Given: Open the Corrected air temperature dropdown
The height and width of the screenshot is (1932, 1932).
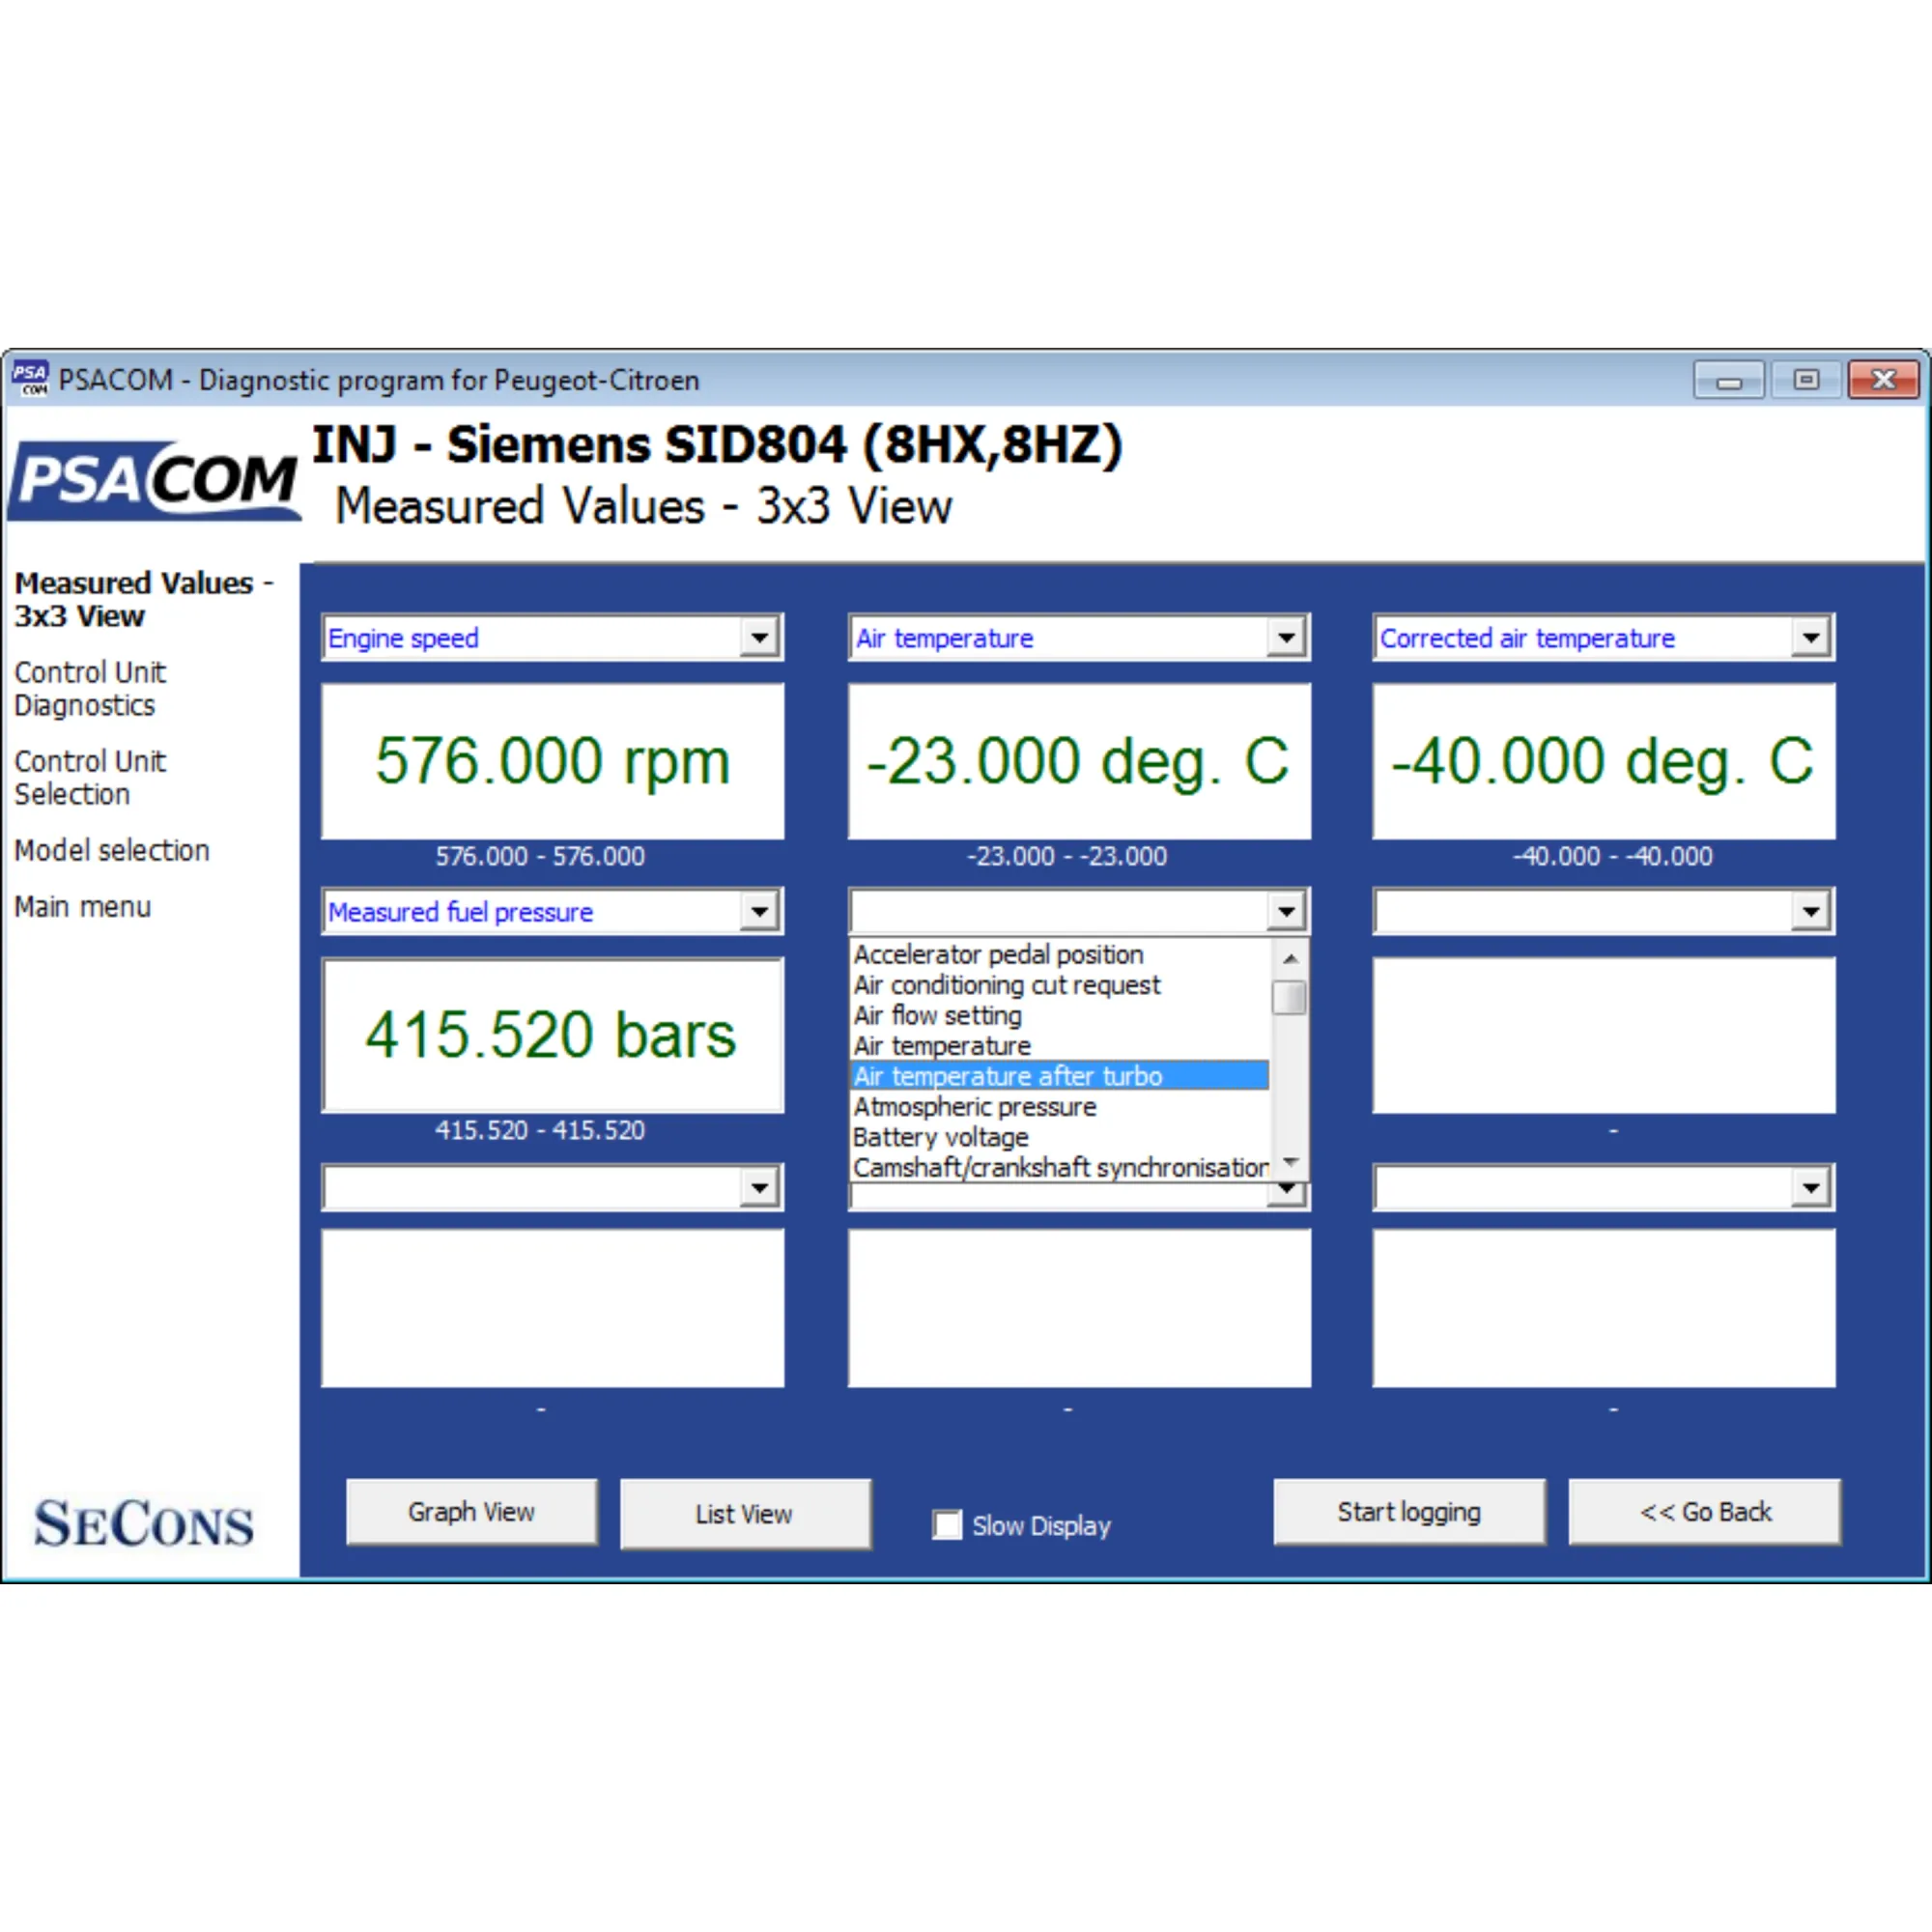Looking at the screenshot, I should [x=1810, y=637].
